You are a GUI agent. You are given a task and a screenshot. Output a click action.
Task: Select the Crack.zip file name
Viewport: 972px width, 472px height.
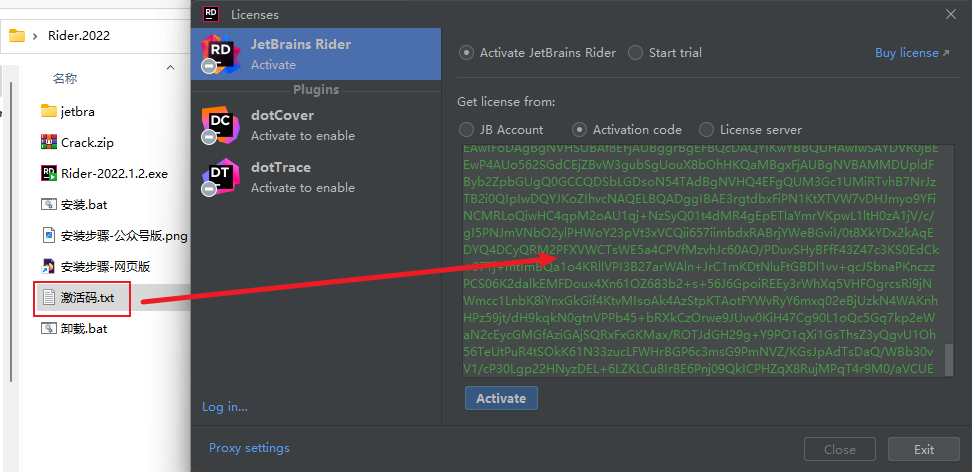[x=87, y=143]
